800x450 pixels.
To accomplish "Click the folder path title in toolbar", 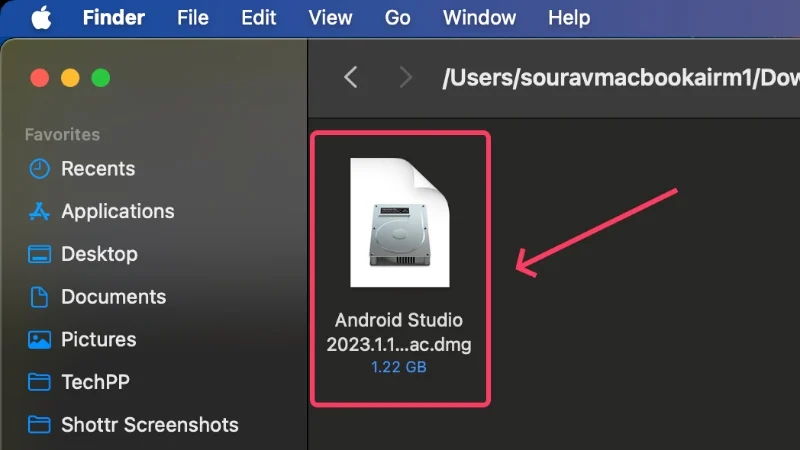I will pyautogui.click(x=620, y=78).
